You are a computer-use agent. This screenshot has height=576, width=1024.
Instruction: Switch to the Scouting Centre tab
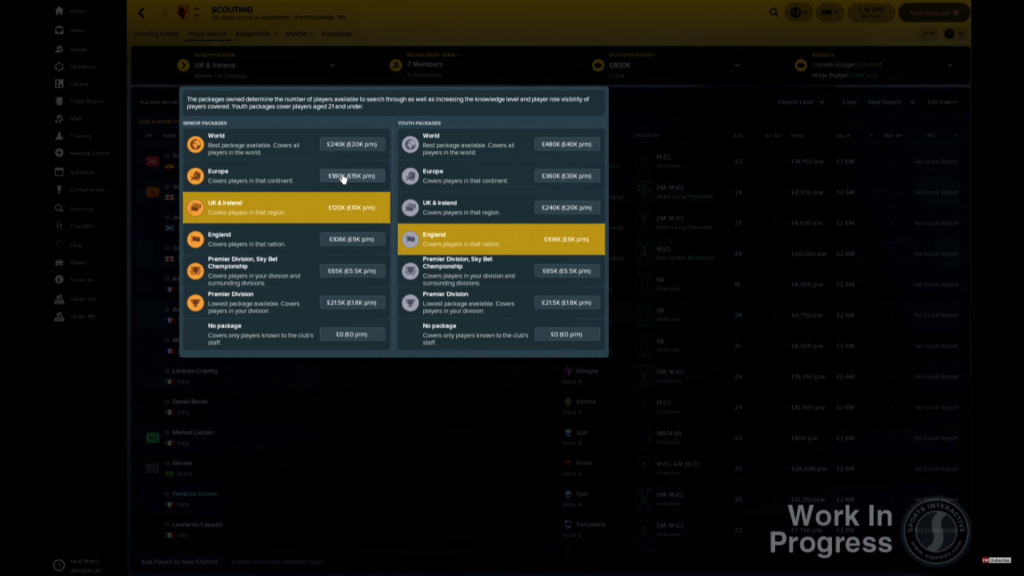click(156, 34)
